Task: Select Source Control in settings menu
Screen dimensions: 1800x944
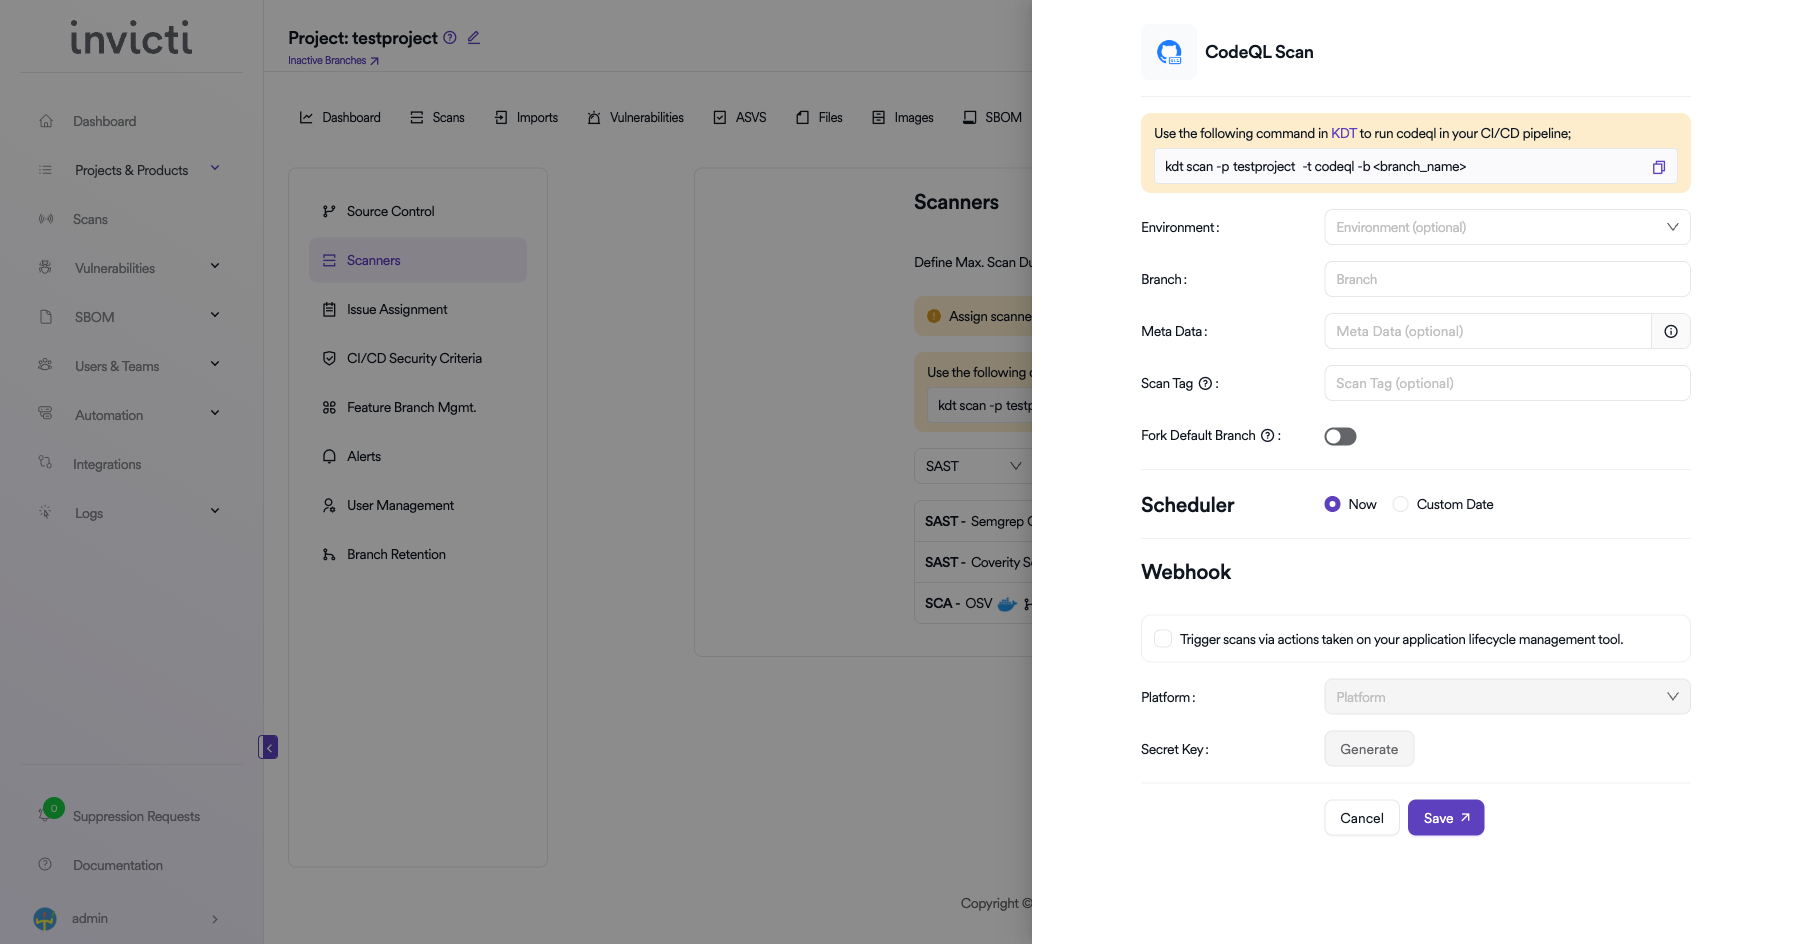Action: click(390, 212)
